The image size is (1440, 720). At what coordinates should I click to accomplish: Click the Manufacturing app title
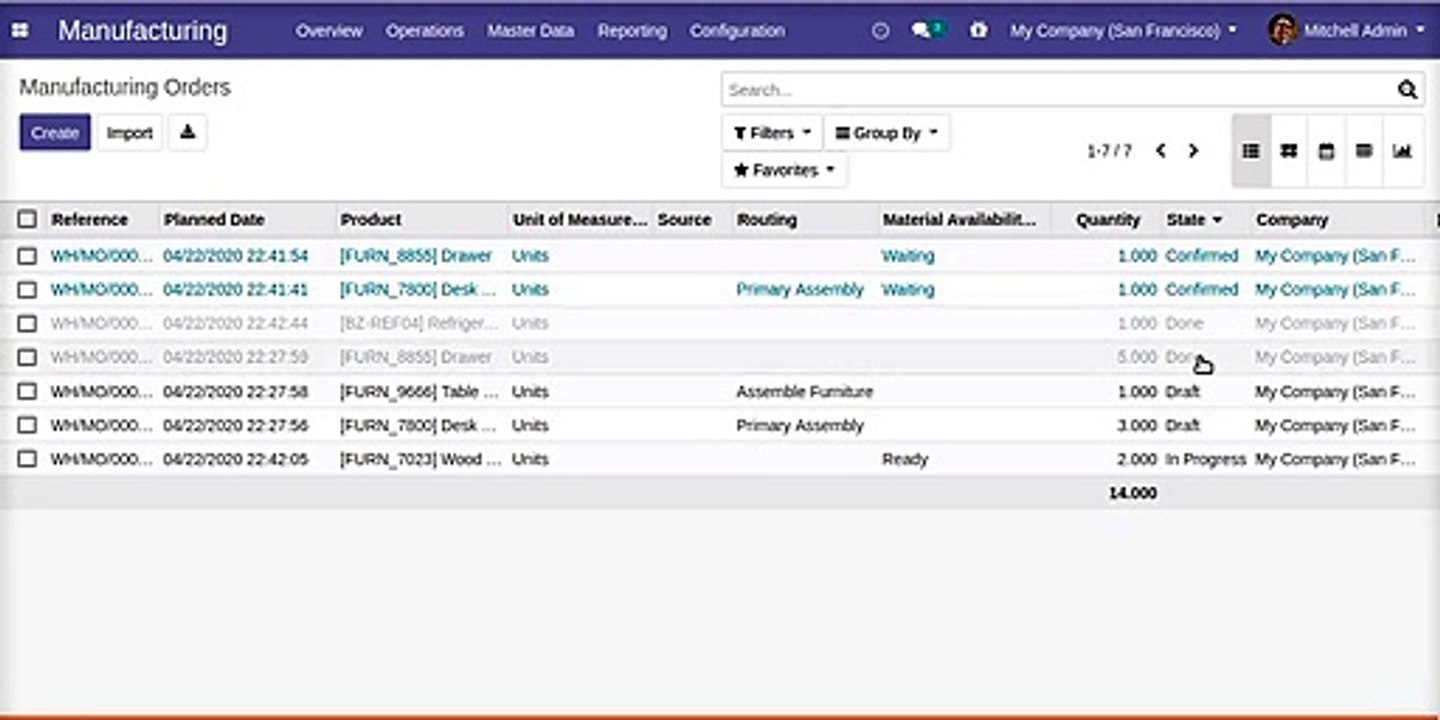[142, 31]
